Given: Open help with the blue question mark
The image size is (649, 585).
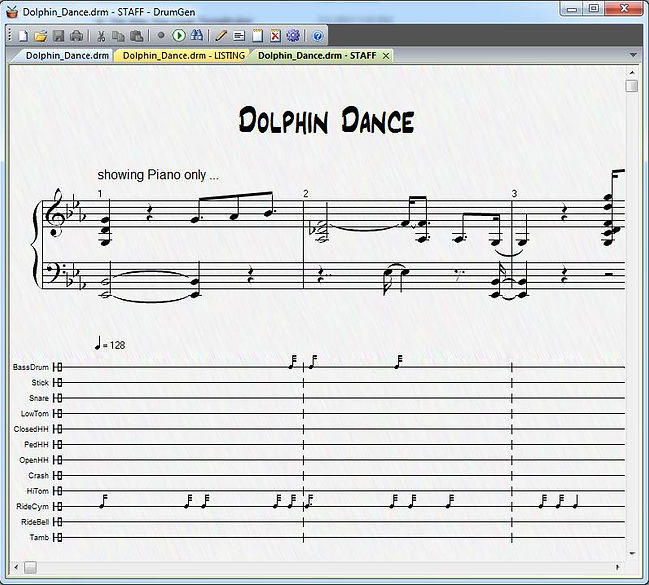Looking at the screenshot, I should [317, 36].
